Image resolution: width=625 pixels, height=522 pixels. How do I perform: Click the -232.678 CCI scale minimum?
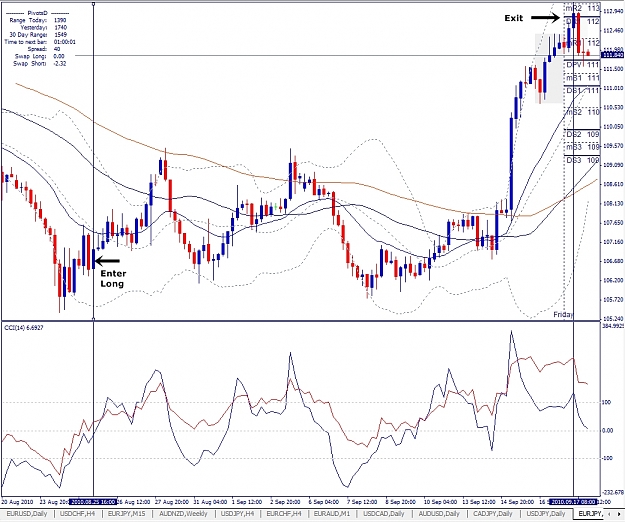[x=613, y=492]
